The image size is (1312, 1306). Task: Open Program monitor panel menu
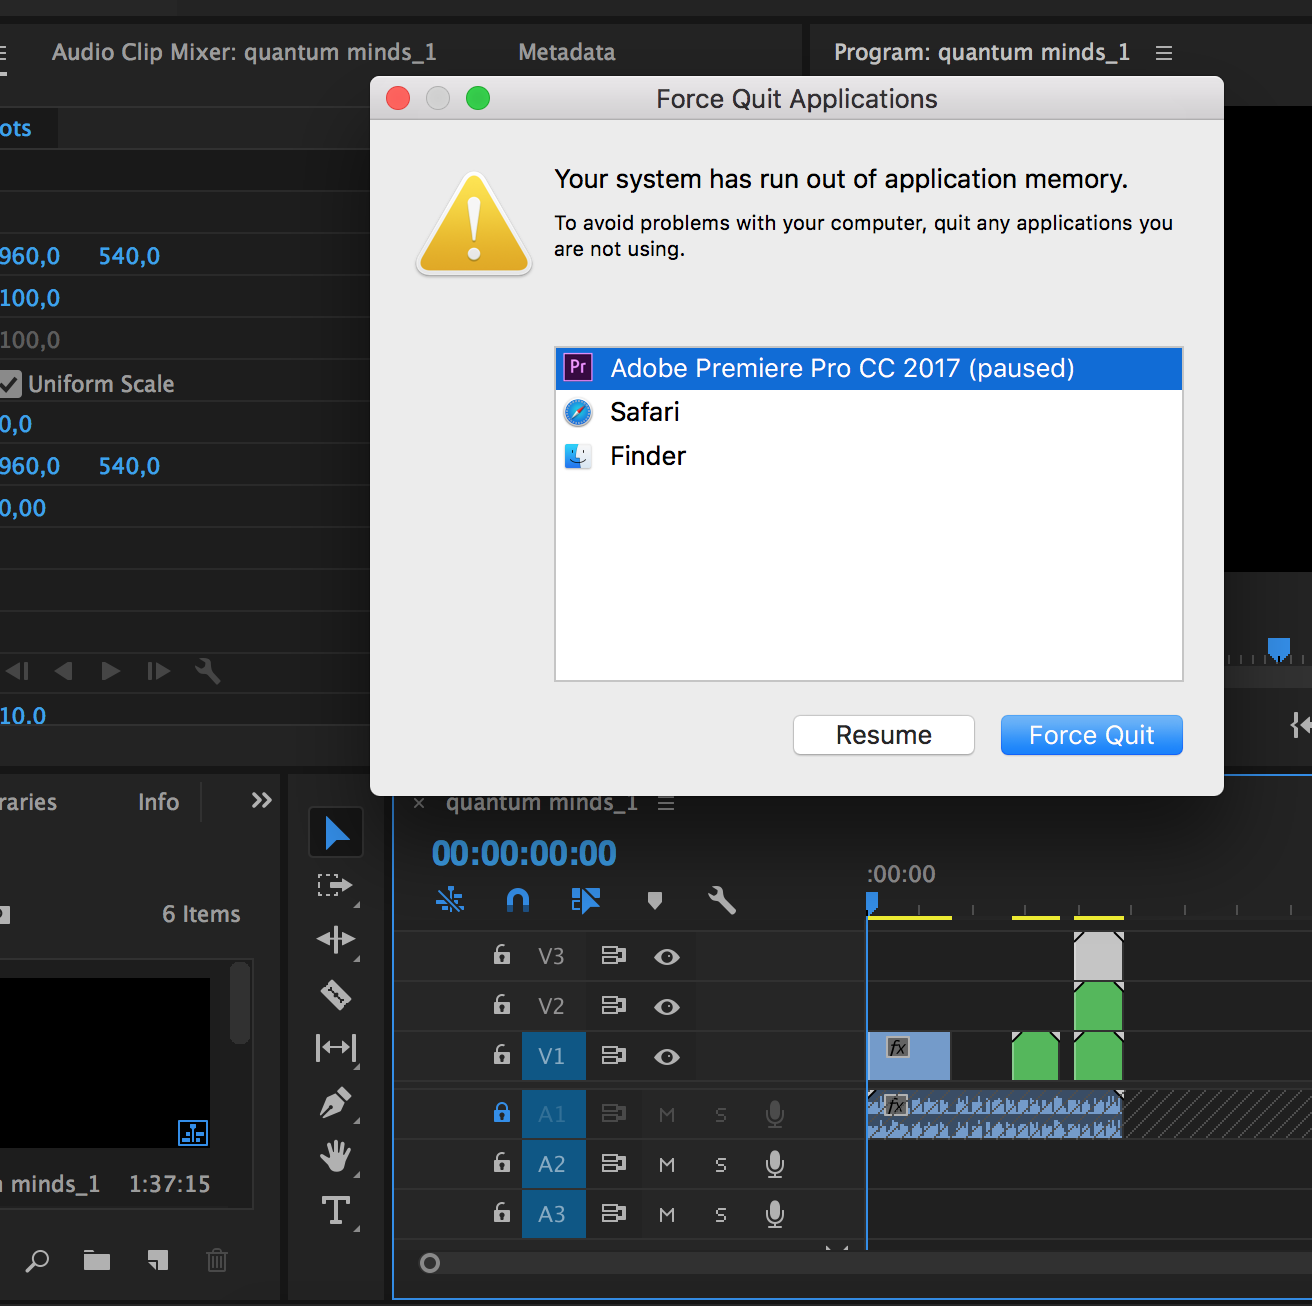[1164, 53]
